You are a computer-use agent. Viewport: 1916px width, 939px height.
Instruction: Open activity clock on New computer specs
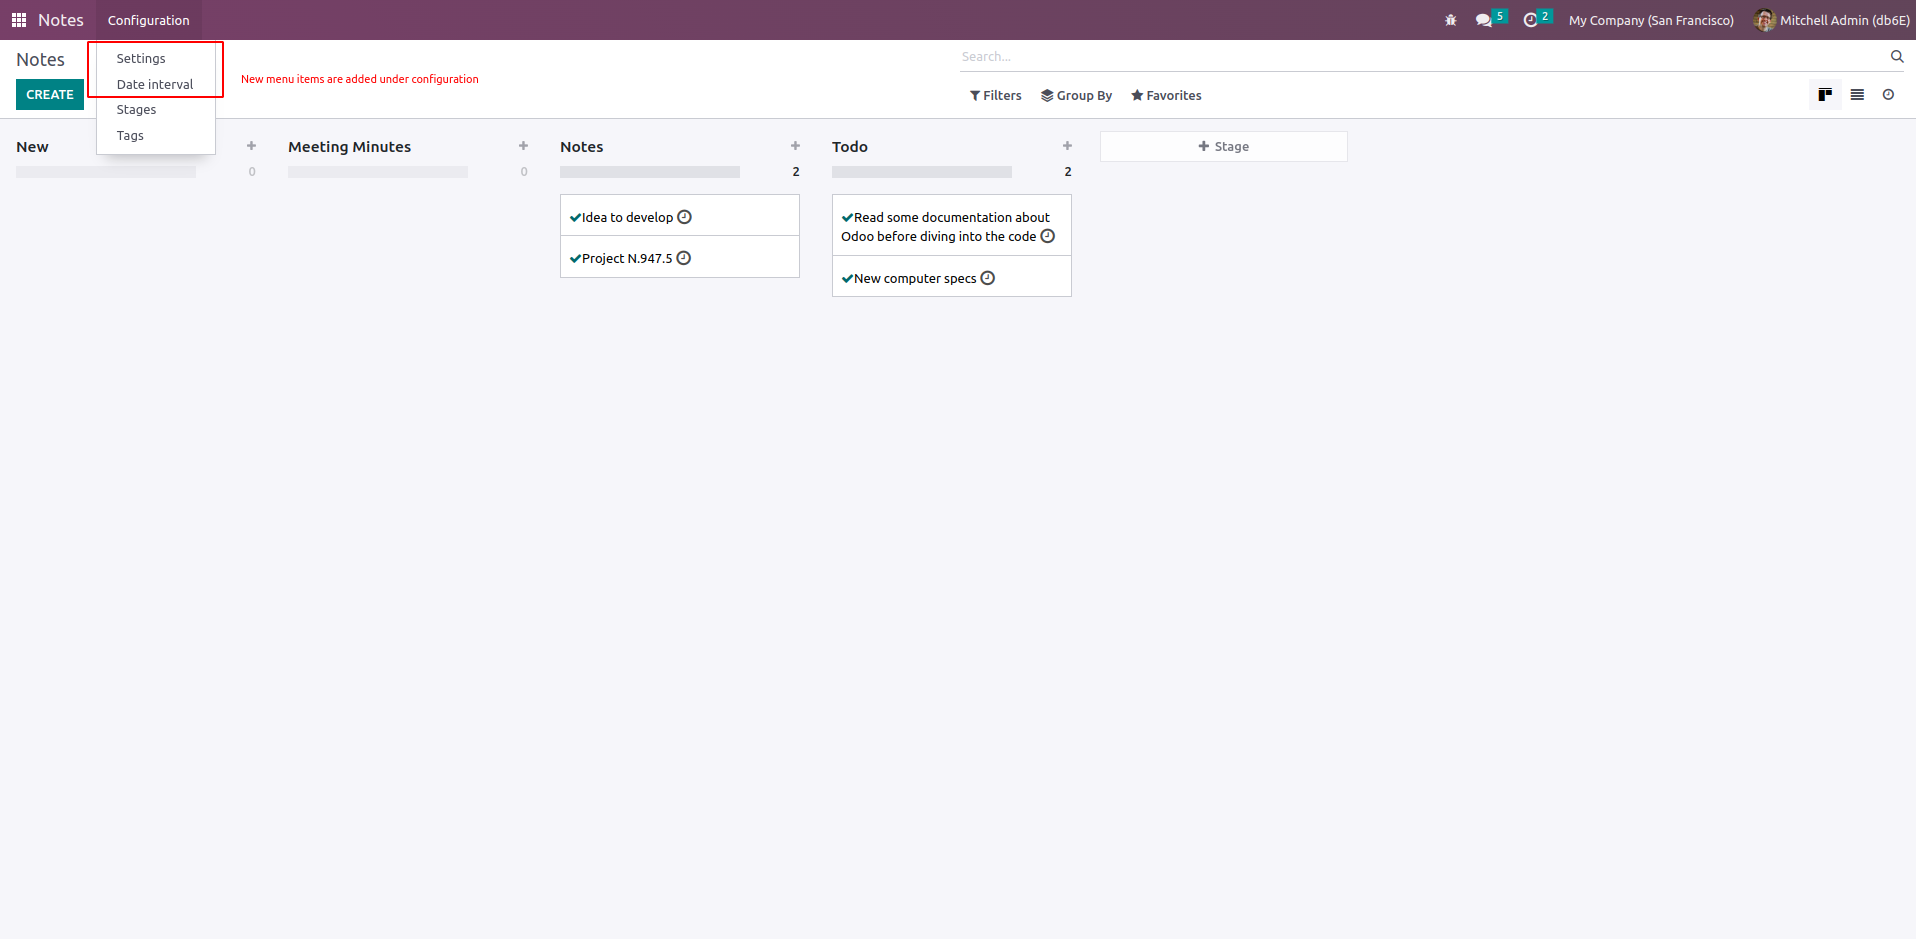[x=988, y=278]
